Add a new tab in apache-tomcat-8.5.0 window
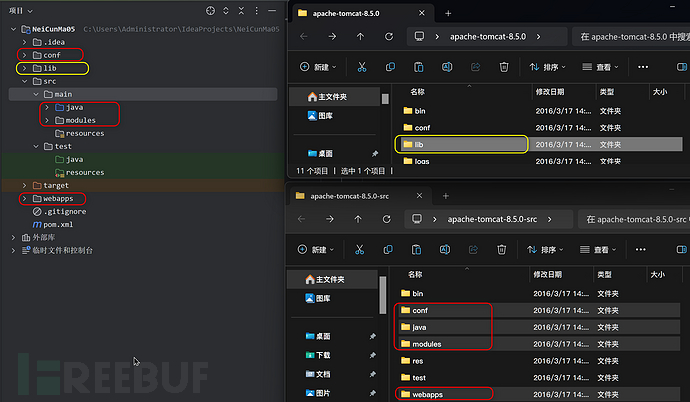 pyautogui.click(x=447, y=13)
